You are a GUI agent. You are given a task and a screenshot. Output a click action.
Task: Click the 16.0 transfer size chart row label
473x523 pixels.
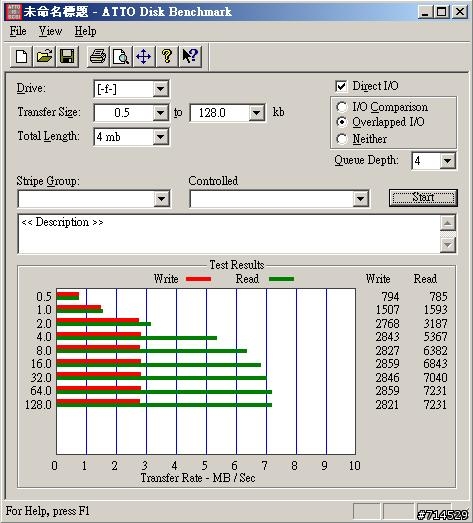pos(41,364)
